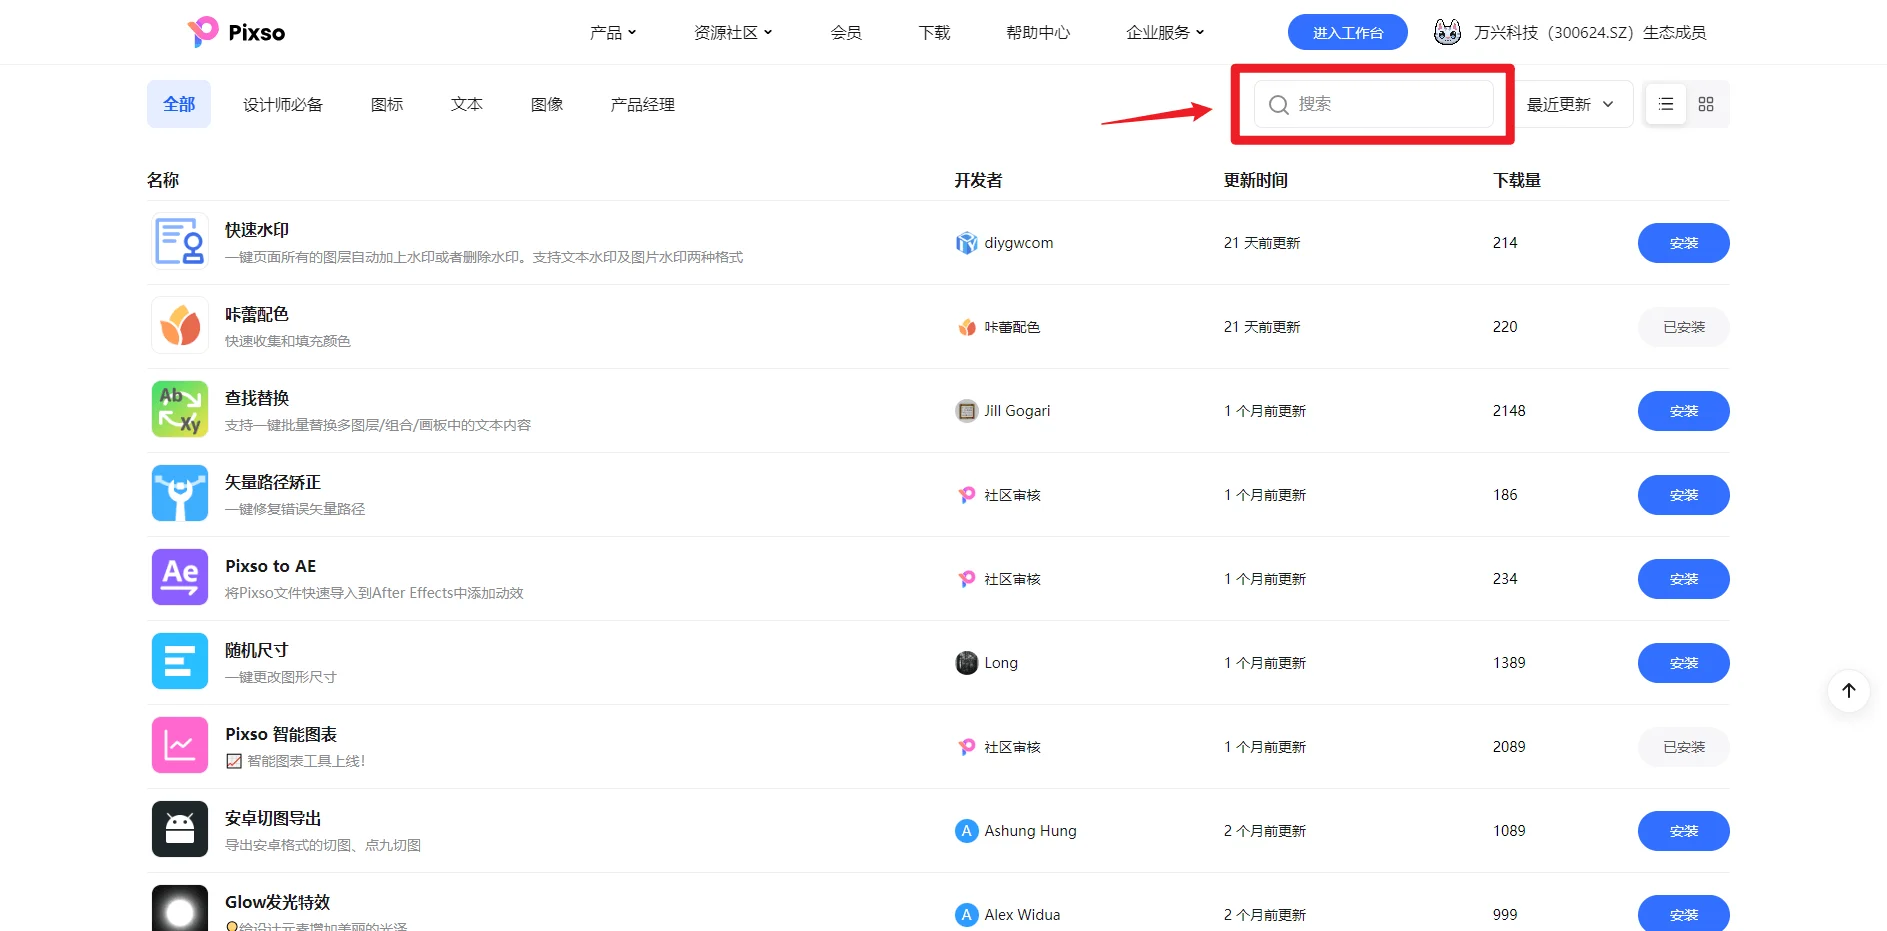Click the 咔蕾配色 plugin icon
The width and height of the screenshot is (1887, 931).
point(179,325)
